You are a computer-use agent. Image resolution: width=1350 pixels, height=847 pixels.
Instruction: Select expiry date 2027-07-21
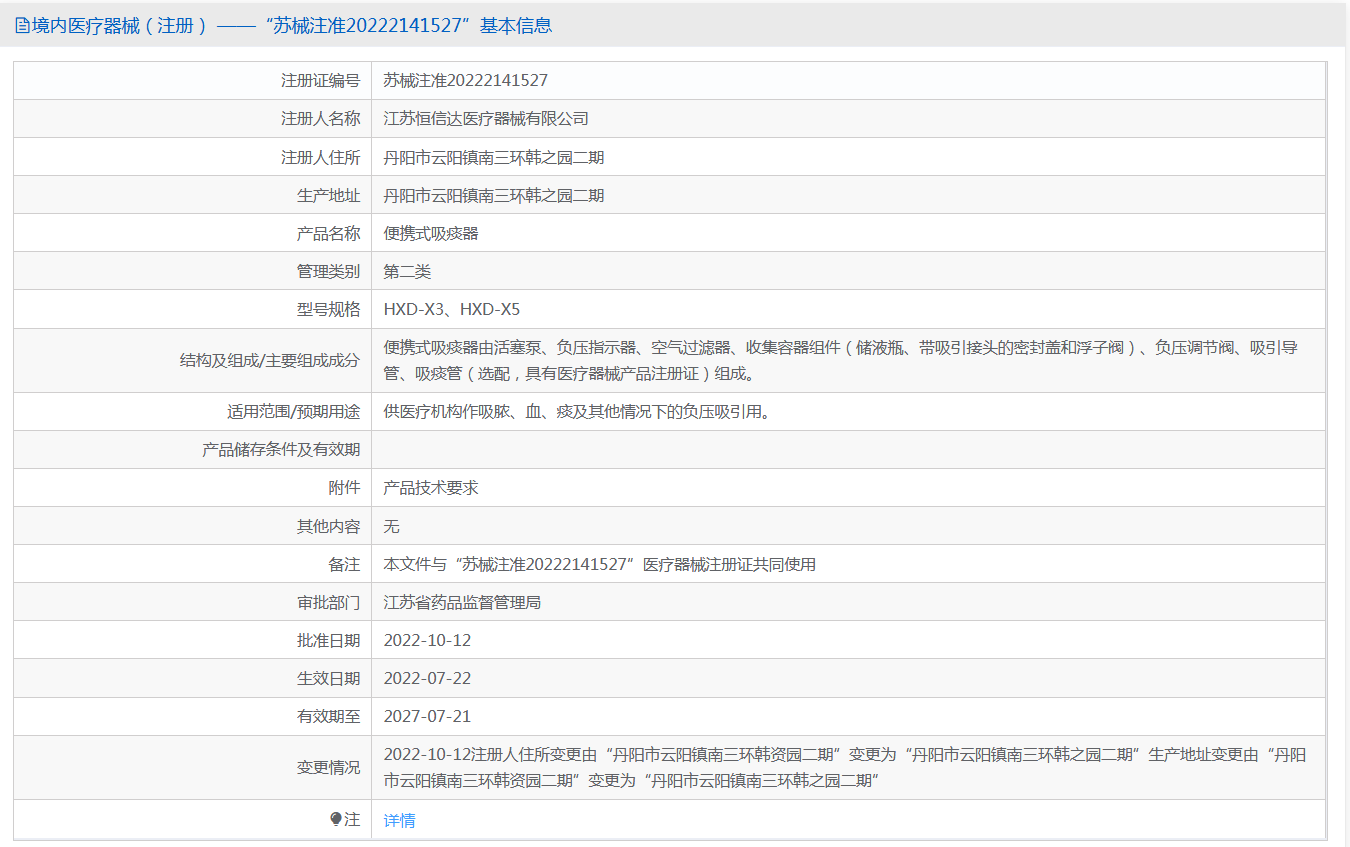coord(427,716)
